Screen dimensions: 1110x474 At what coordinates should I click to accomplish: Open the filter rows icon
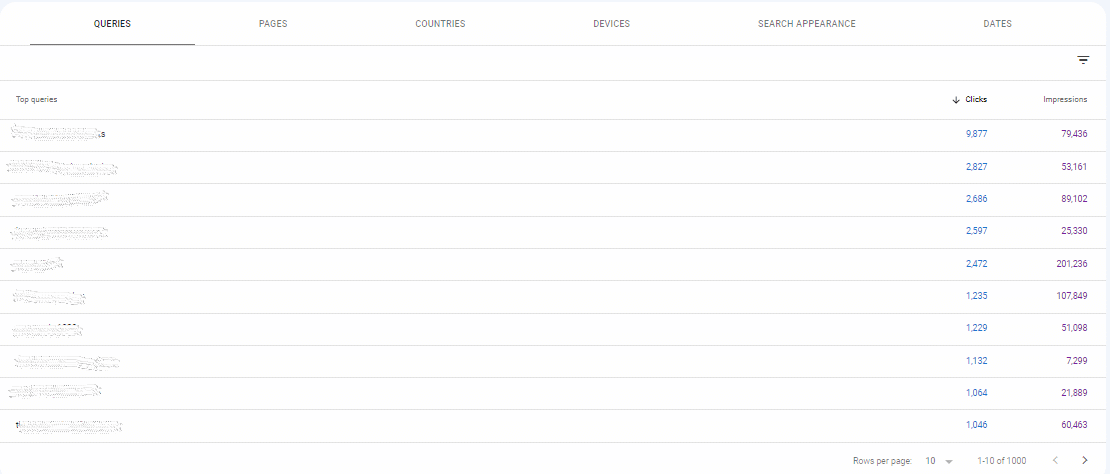click(1083, 60)
